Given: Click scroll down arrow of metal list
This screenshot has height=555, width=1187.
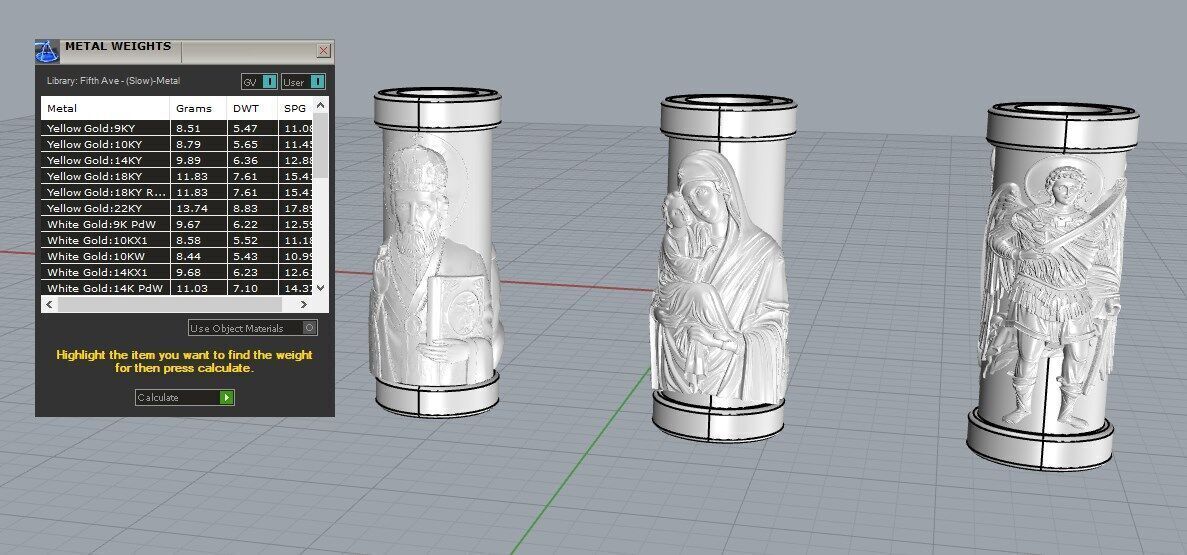Looking at the screenshot, I should point(320,288).
